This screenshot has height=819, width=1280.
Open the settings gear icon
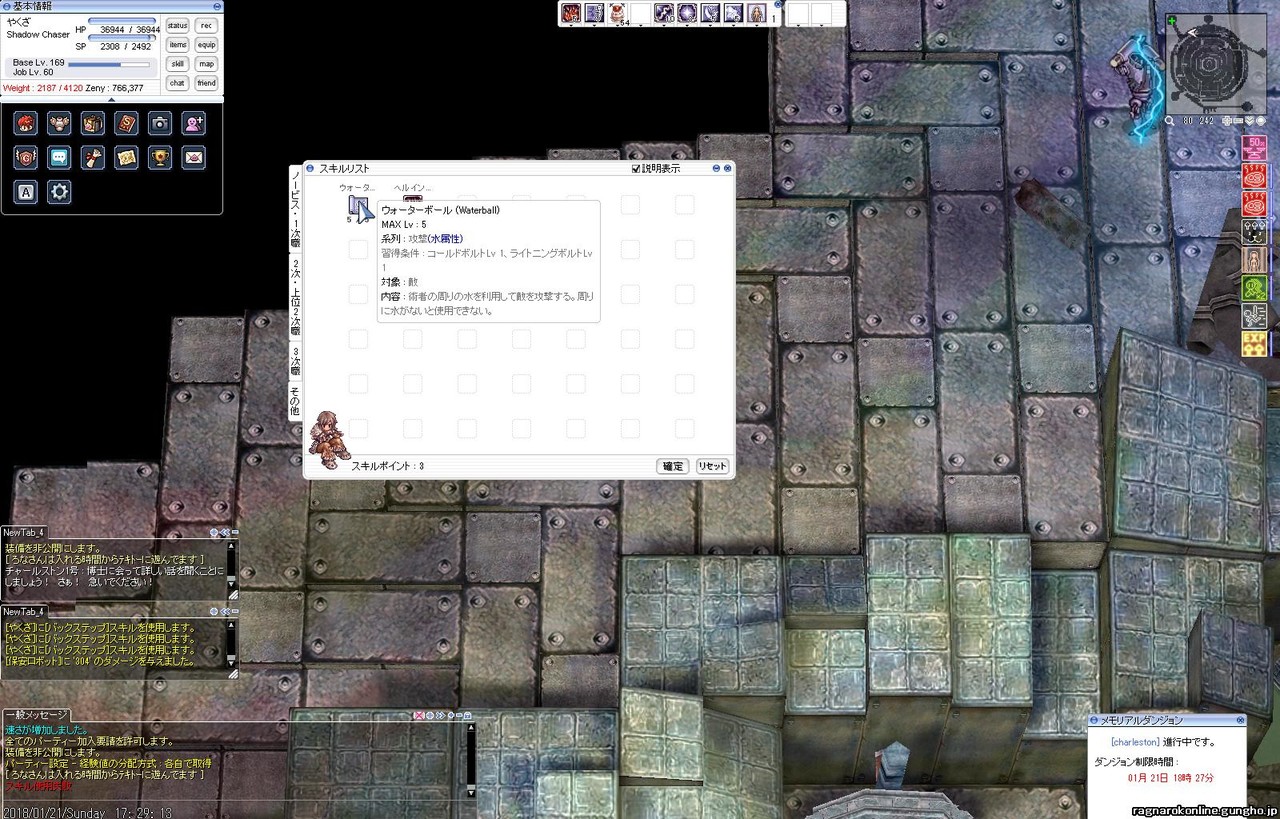tap(59, 191)
